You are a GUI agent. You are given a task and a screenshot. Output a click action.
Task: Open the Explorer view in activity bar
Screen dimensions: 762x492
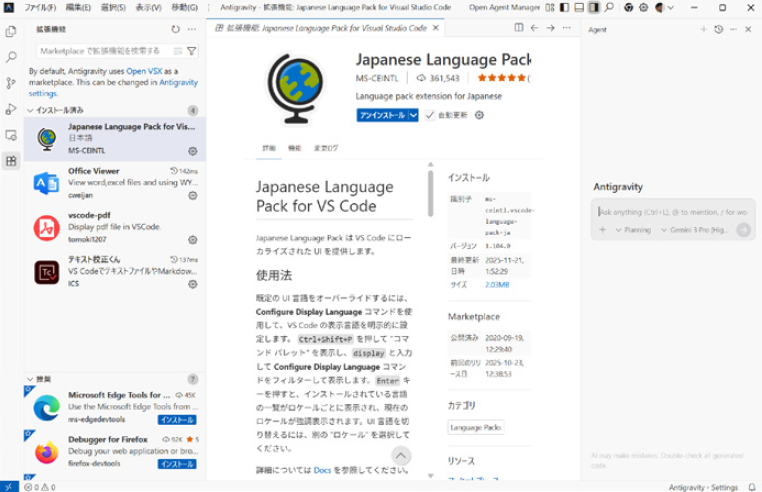coord(11,31)
